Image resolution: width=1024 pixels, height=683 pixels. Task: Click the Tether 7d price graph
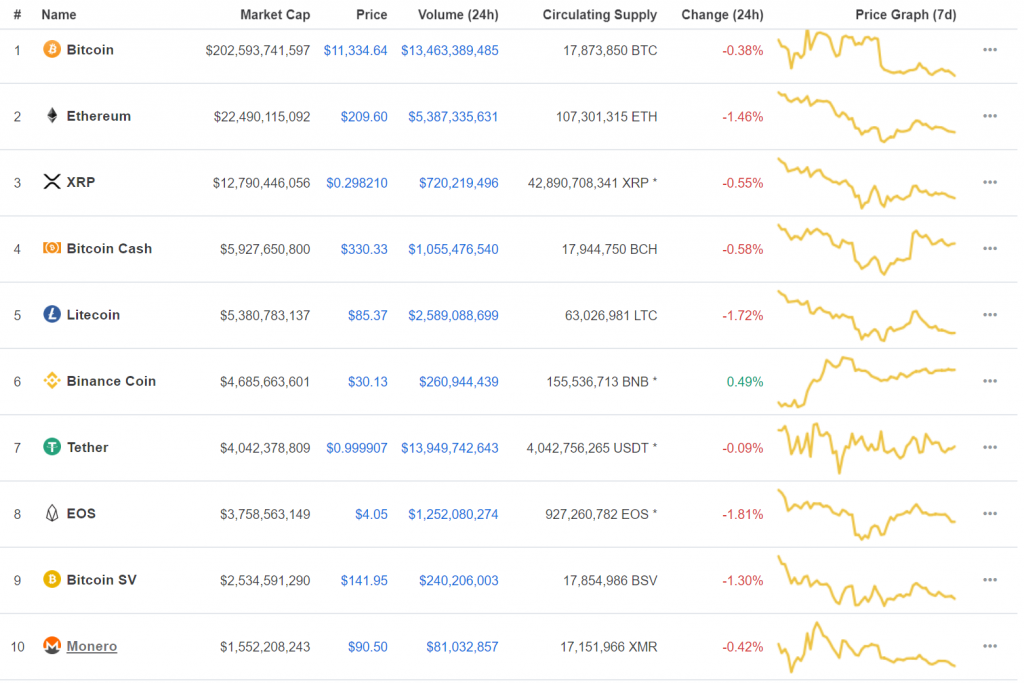(x=866, y=447)
